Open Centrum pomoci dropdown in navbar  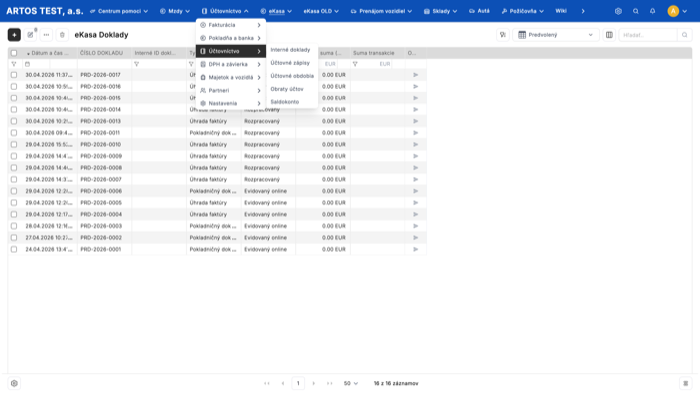click(119, 11)
